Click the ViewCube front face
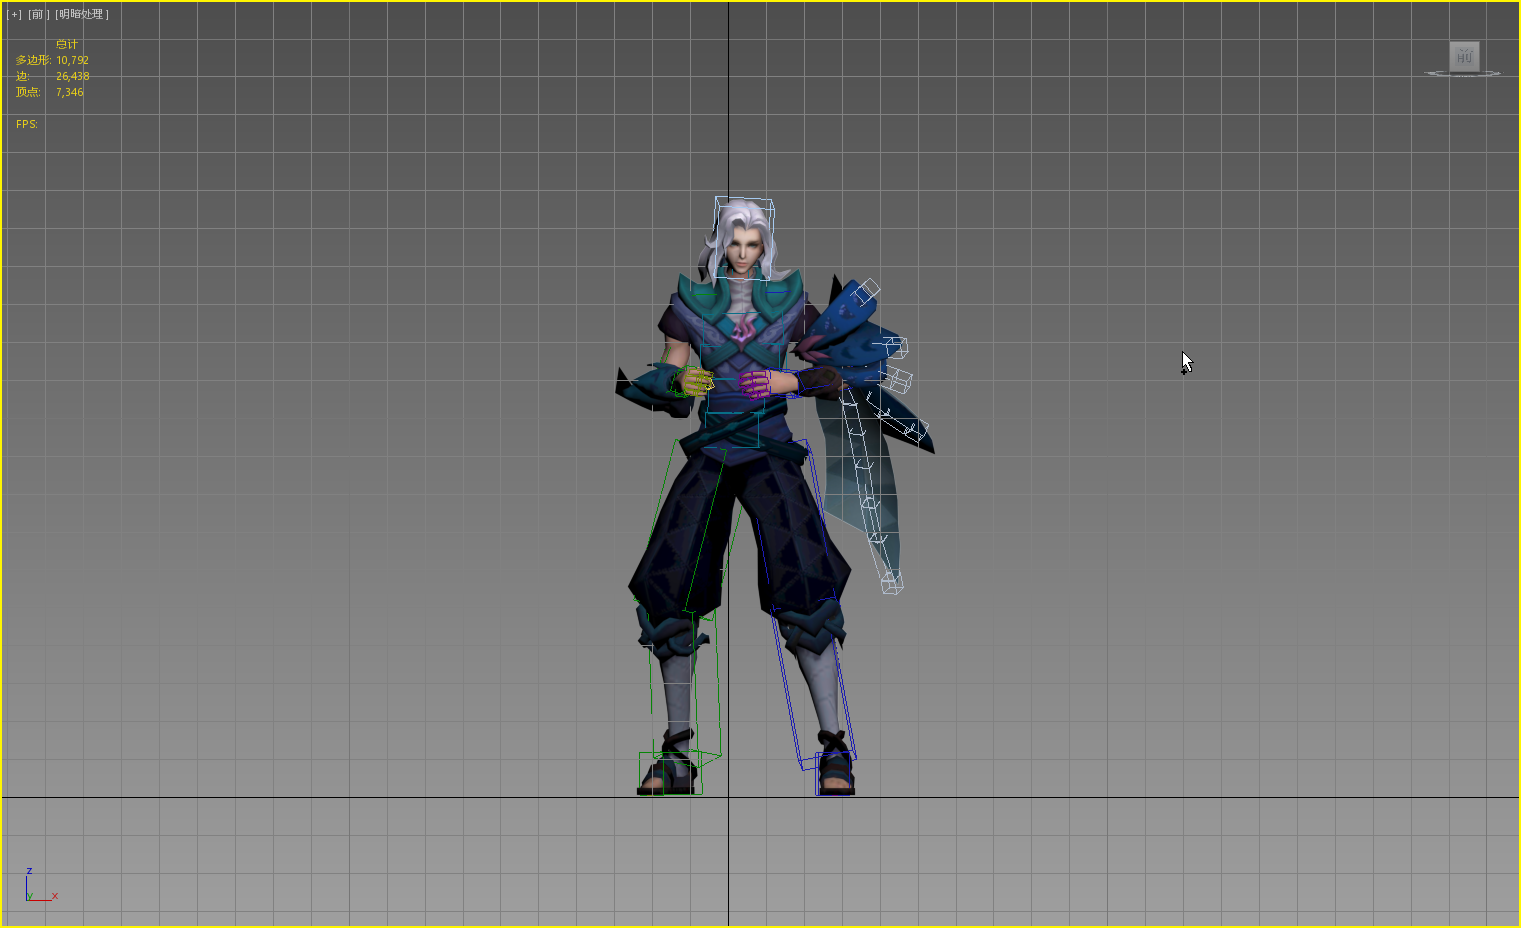Image resolution: width=1521 pixels, height=928 pixels. click(x=1464, y=56)
